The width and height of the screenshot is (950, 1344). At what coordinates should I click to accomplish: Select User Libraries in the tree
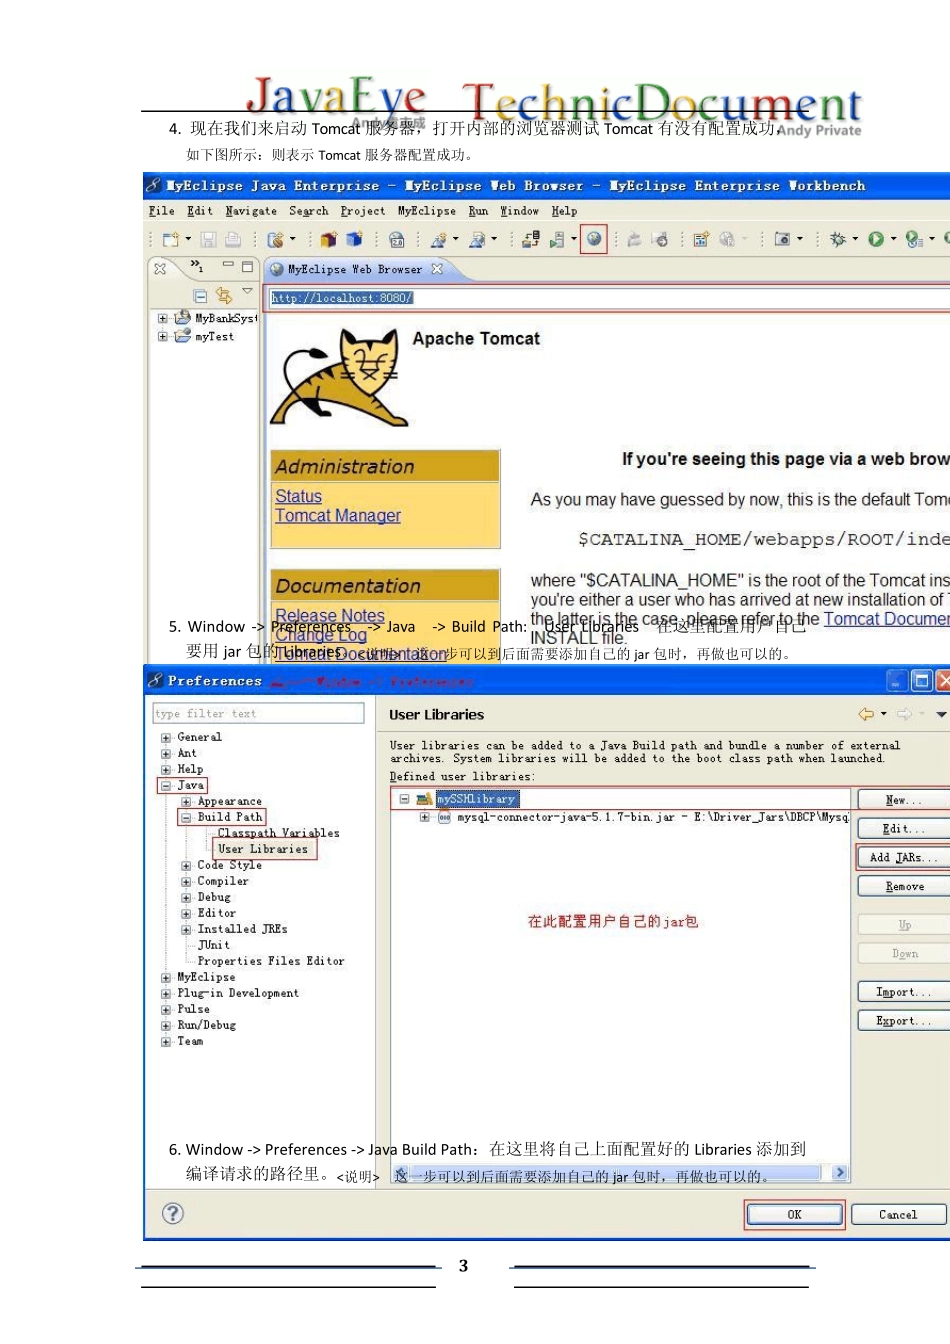pyautogui.click(x=263, y=849)
